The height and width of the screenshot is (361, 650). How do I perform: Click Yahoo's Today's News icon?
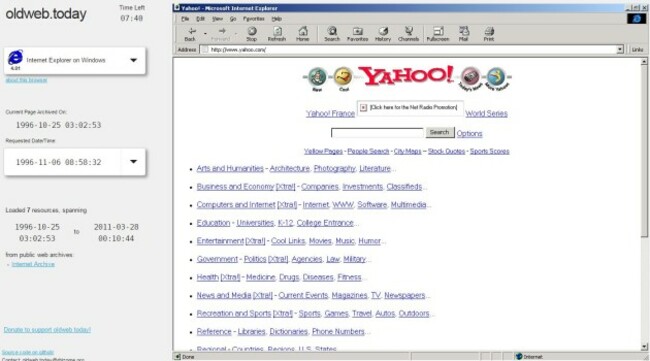click(471, 79)
